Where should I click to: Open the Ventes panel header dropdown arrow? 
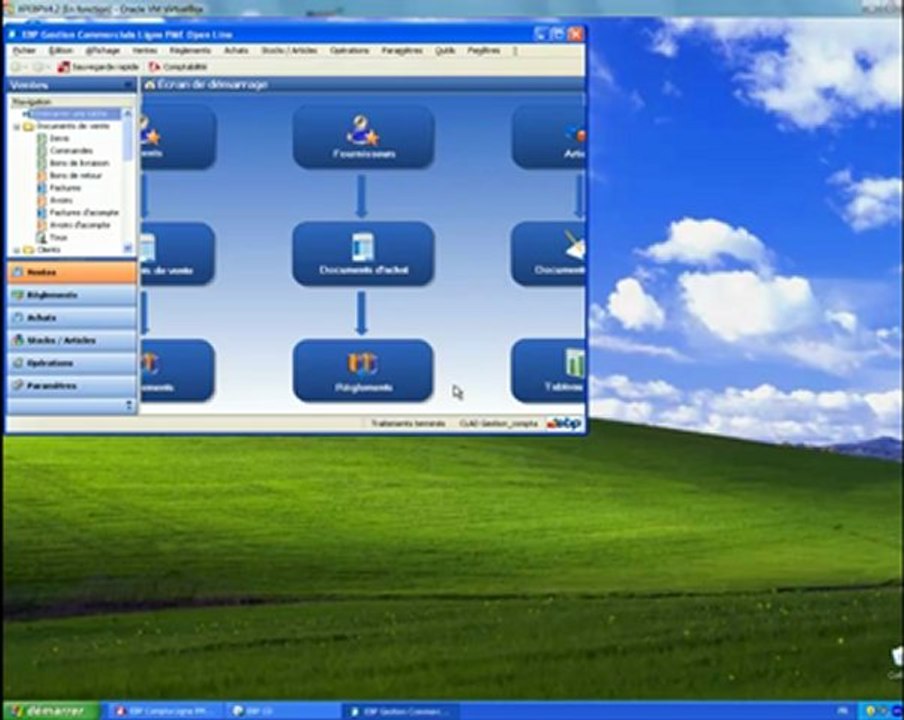(x=128, y=85)
